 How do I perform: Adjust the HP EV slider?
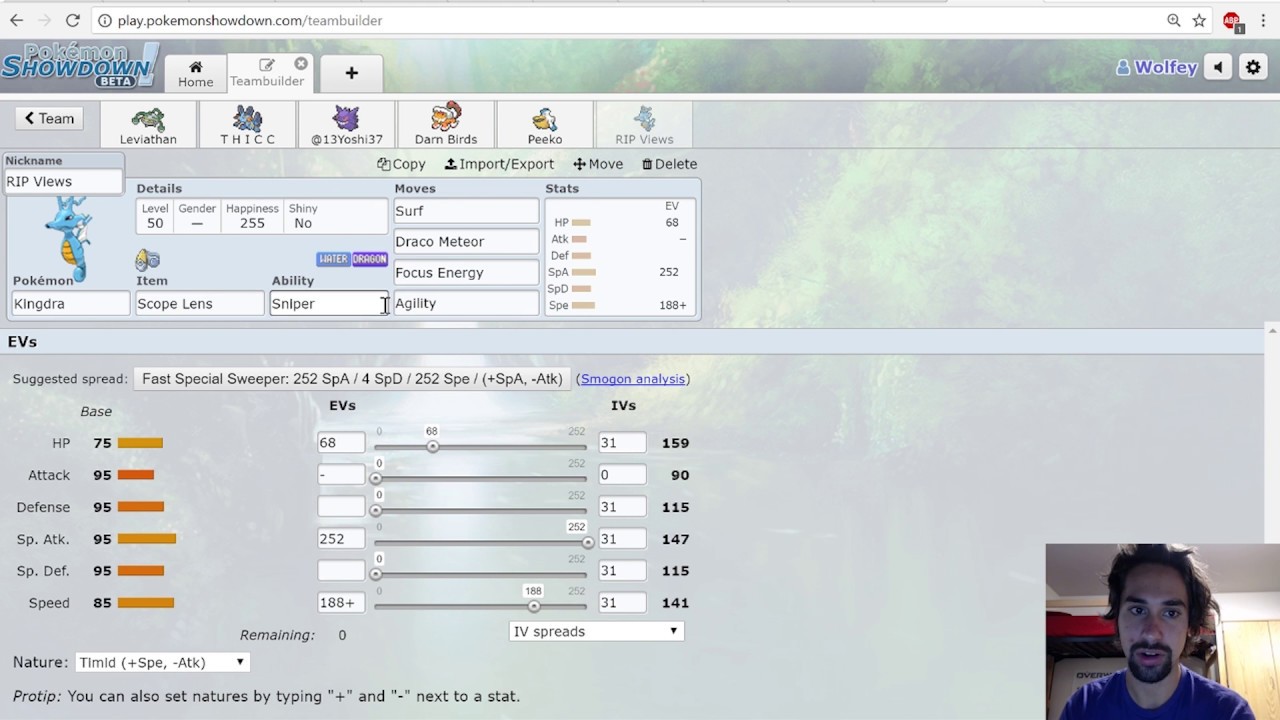pos(480,446)
